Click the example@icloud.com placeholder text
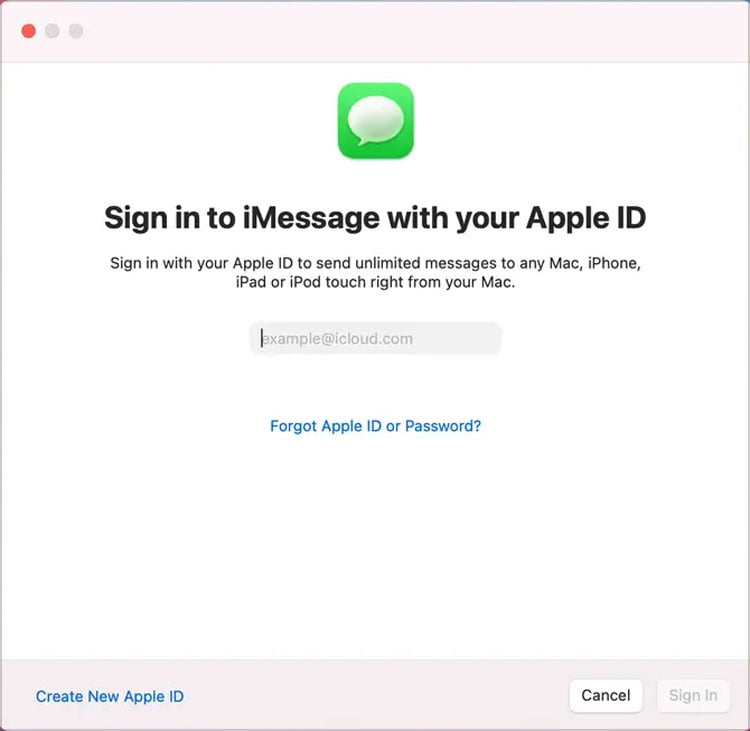Viewport: 750px width, 731px height. [x=337, y=339]
